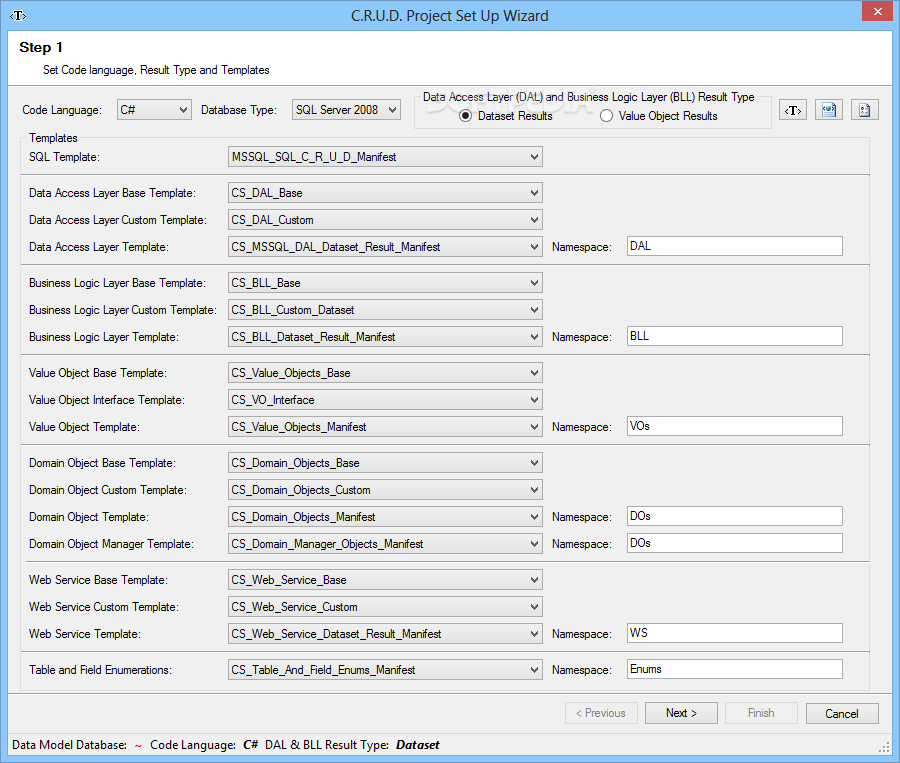Open the Business Logic Layer Custom Template dropdown
This screenshot has height=763, width=900.
[x=385, y=310]
